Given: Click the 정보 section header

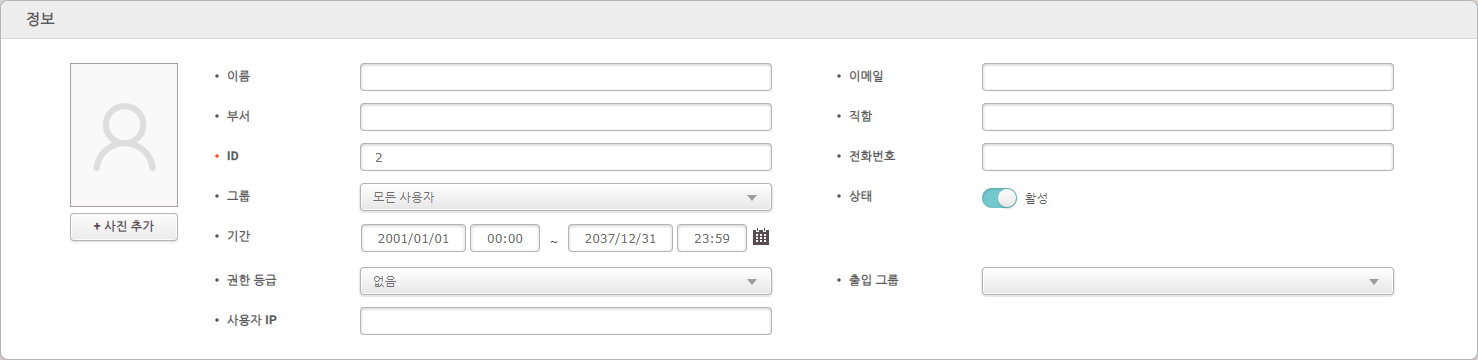Looking at the screenshot, I should pyautogui.click(x=40, y=19).
